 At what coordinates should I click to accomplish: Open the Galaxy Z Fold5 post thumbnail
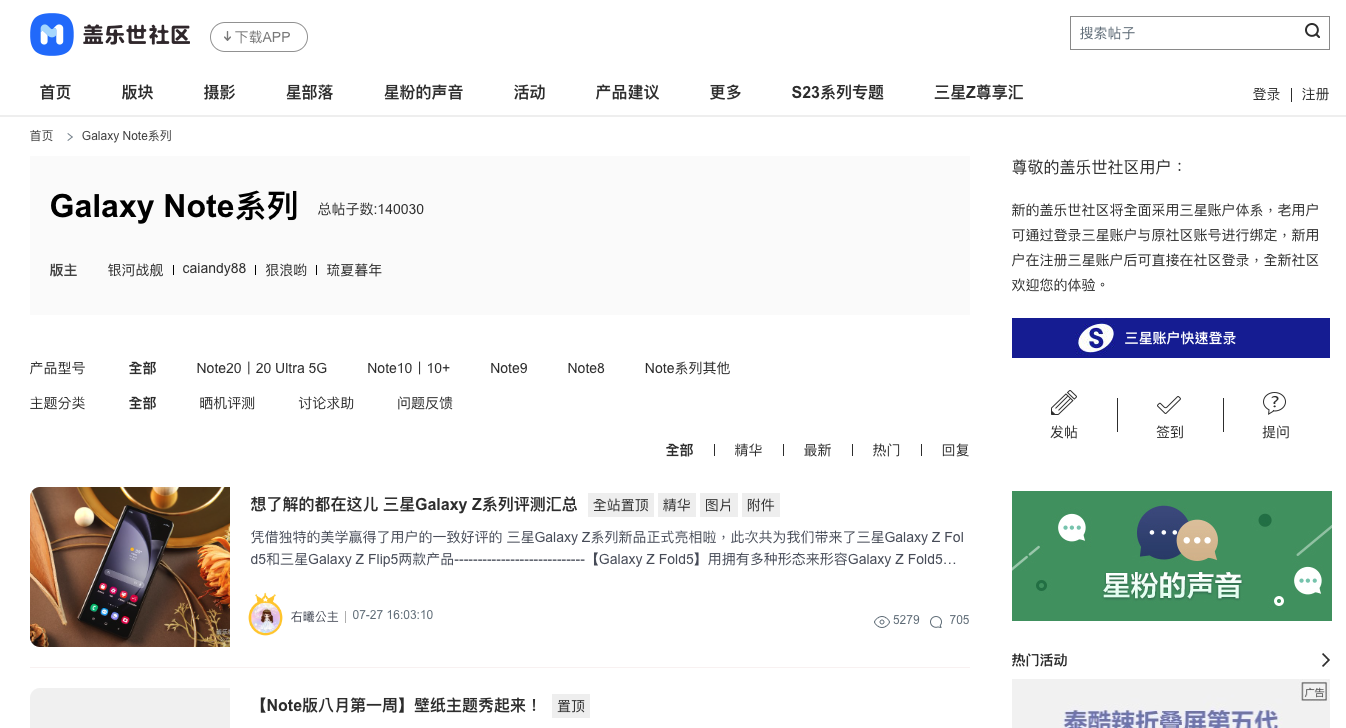point(130,567)
